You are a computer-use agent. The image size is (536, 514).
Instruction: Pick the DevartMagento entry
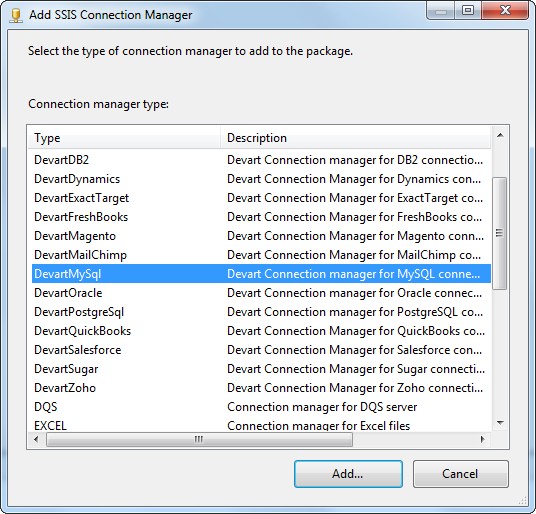coord(261,236)
